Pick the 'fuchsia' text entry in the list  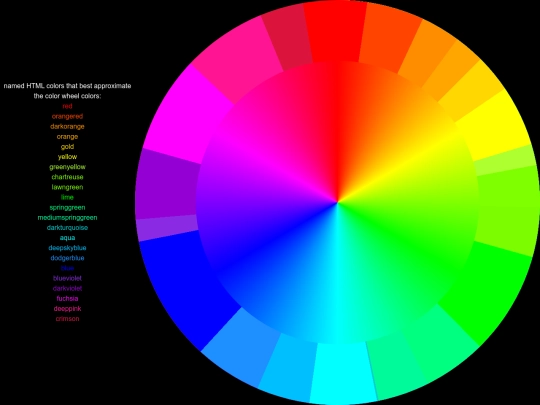coord(68,299)
